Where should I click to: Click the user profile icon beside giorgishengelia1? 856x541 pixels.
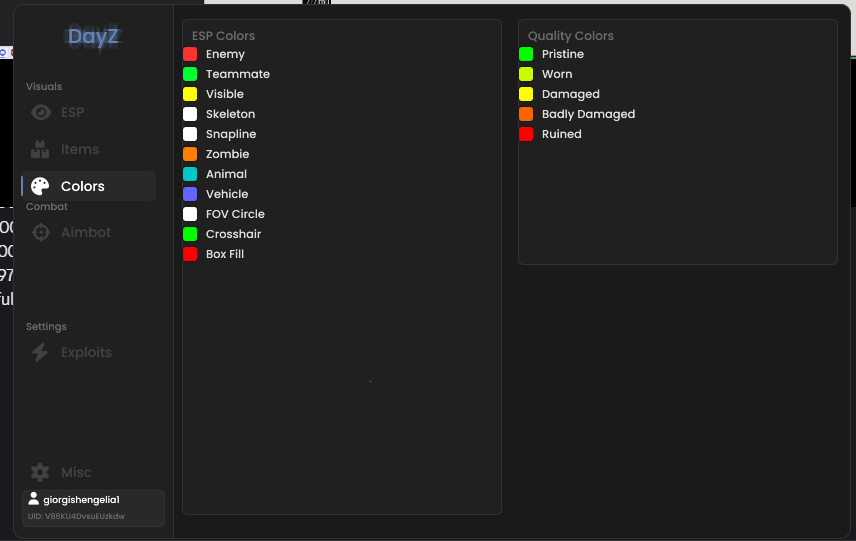point(34,498)
